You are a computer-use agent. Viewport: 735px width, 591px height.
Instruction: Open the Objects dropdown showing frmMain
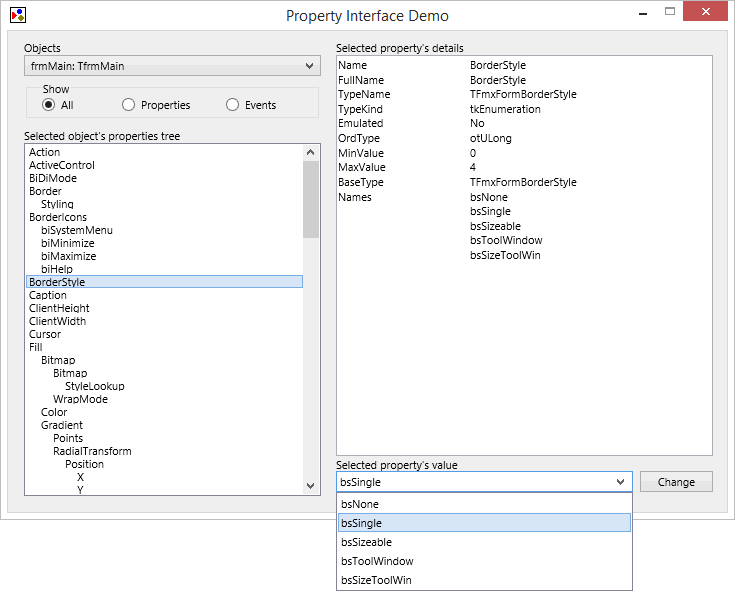click(x=171, y=67)
